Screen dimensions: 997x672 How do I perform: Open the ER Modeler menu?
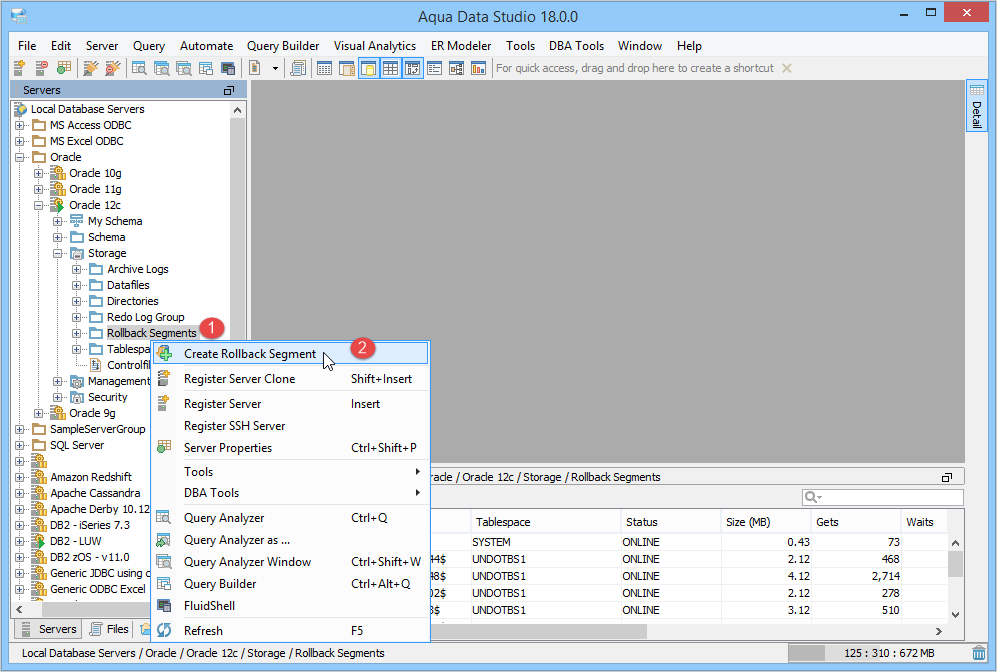pyautogui.click(x=461, y=46)
